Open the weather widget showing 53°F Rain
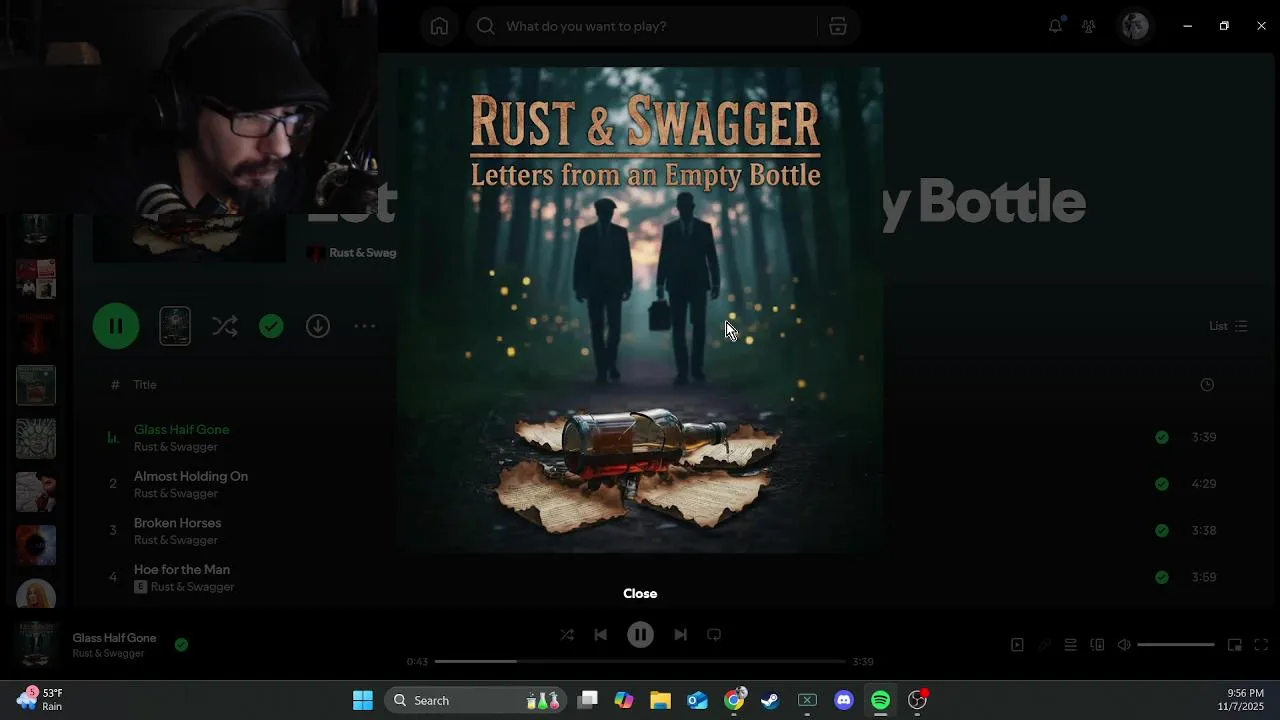Image resolution: width=1280 pixels, height=720 pixels. pos(40,699)
